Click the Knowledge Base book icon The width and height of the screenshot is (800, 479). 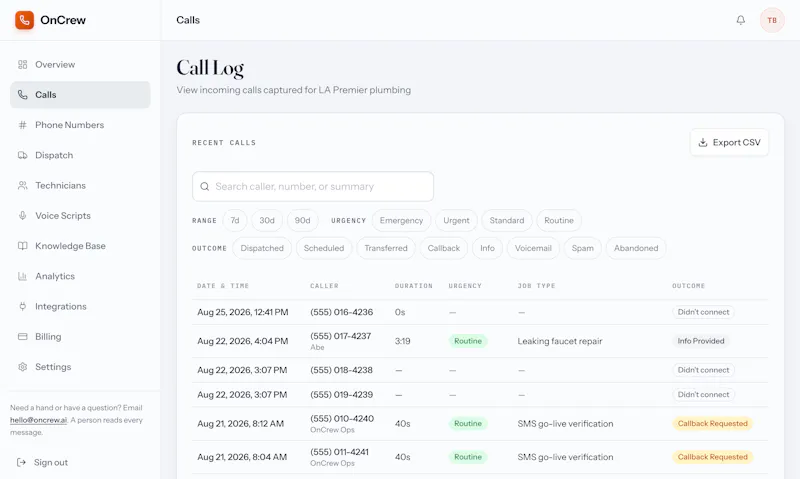22,246
